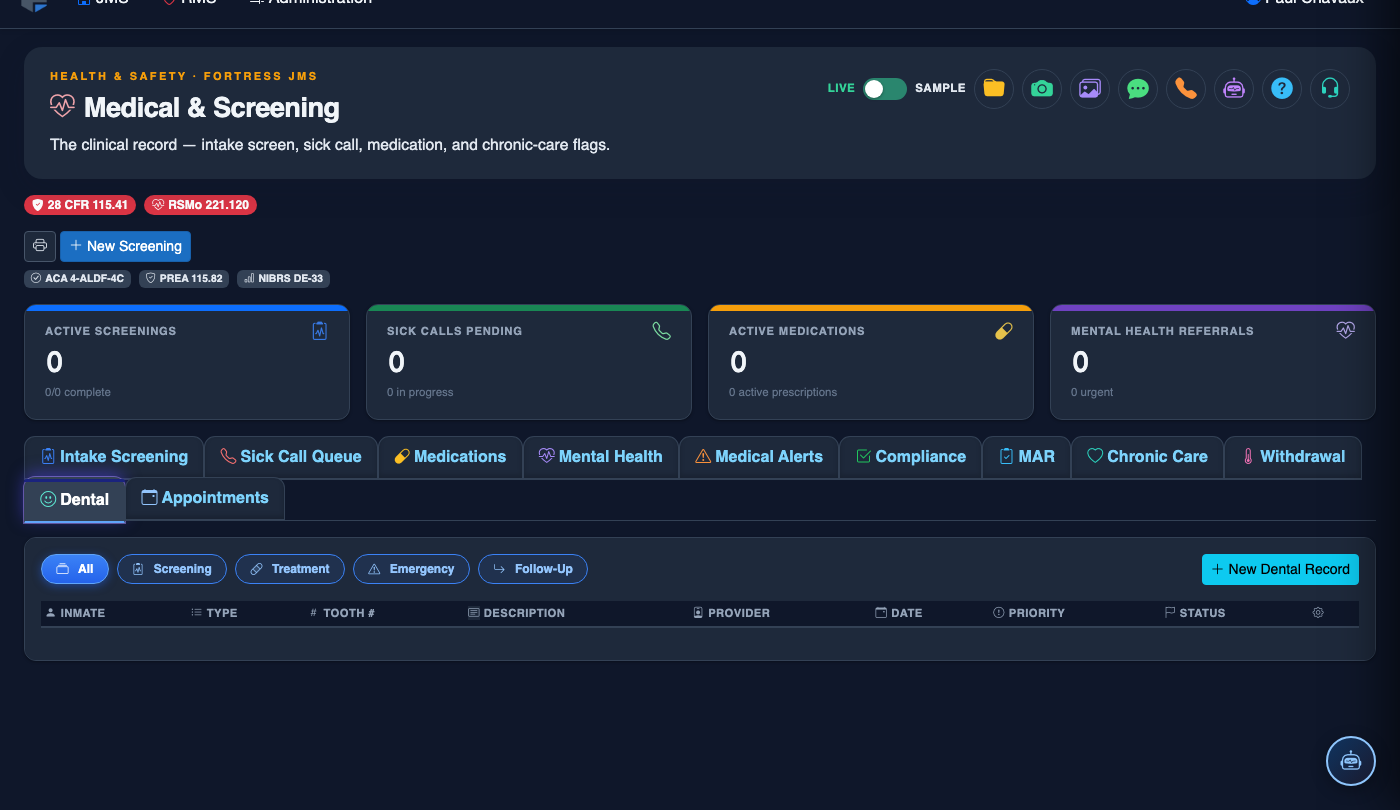Open the green chat bubble icon
Screen dimensions: 1400x810
pyautogui.click(x=1137, y=88)
